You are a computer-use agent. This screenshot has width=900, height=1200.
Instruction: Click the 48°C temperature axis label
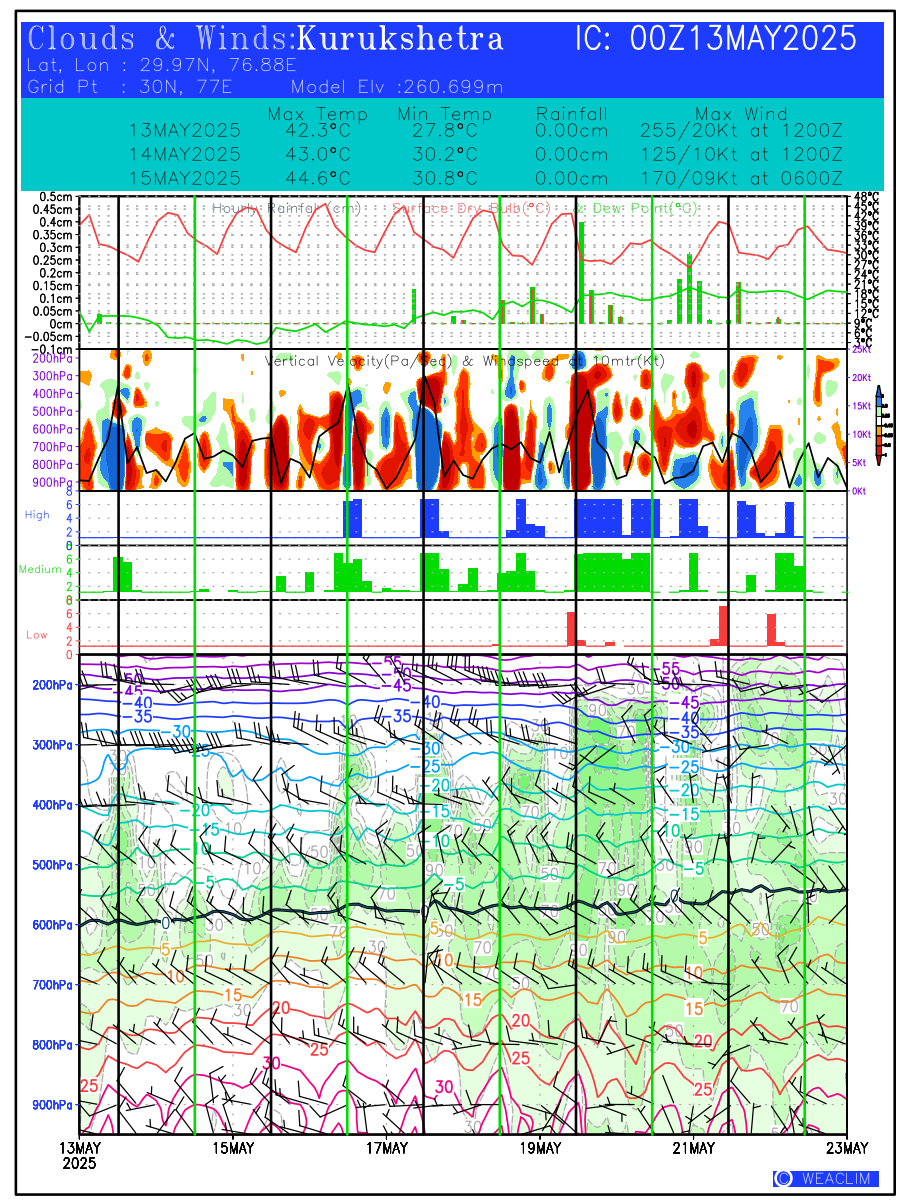coord(867,197)
